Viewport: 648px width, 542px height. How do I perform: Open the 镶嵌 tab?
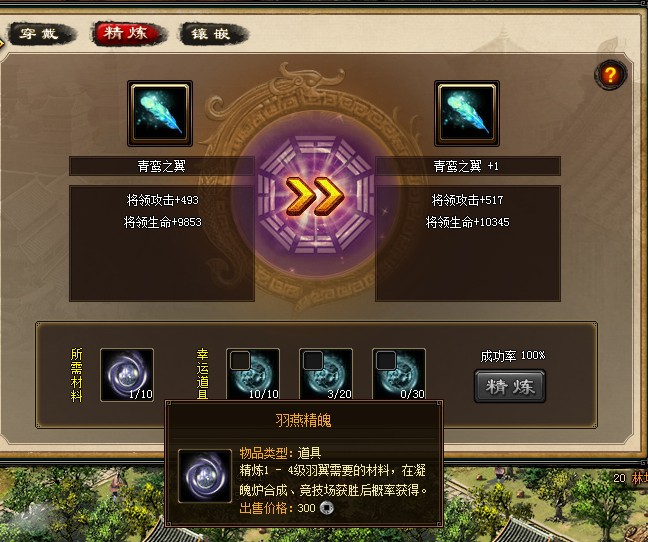(x=212, y=34)
